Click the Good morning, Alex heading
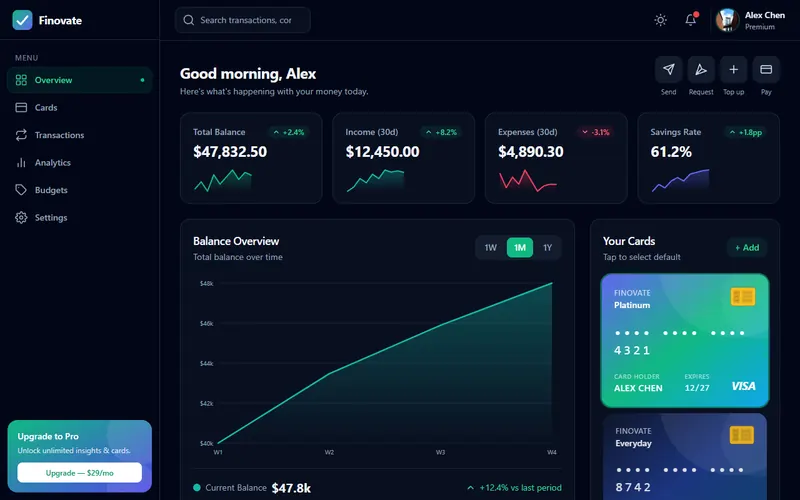800x500 pixels. click(248, 74)
